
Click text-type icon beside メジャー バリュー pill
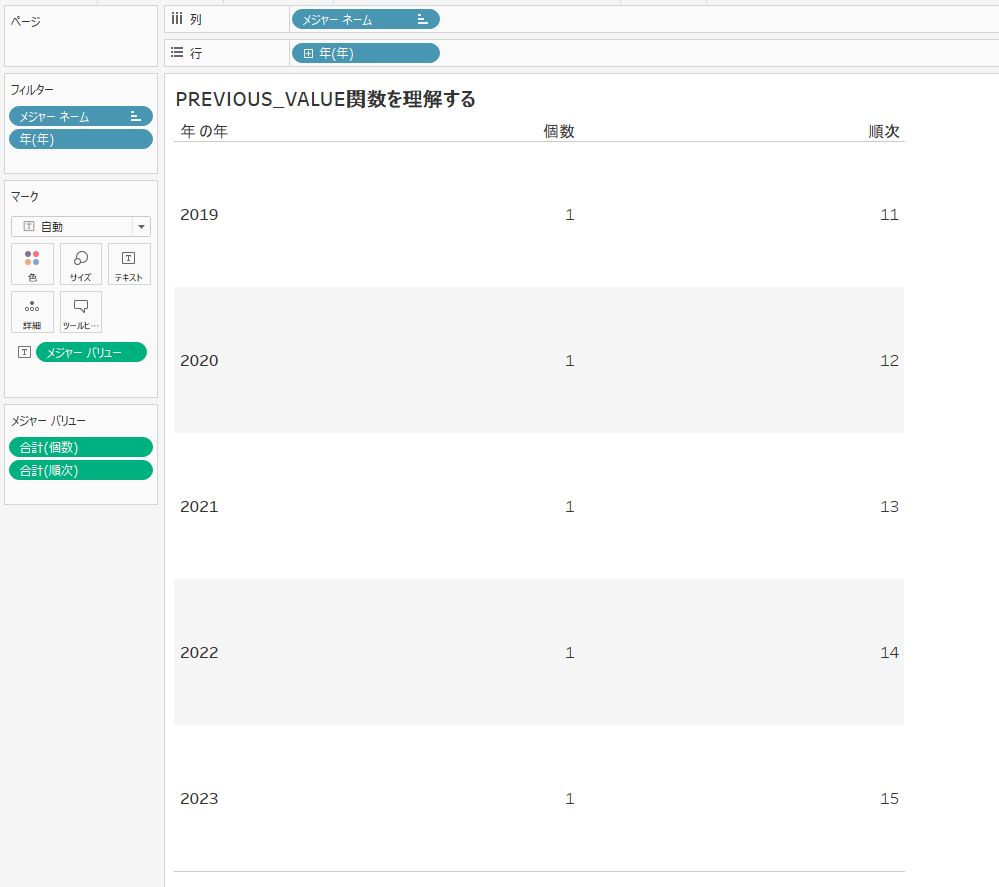click(25, 352)
